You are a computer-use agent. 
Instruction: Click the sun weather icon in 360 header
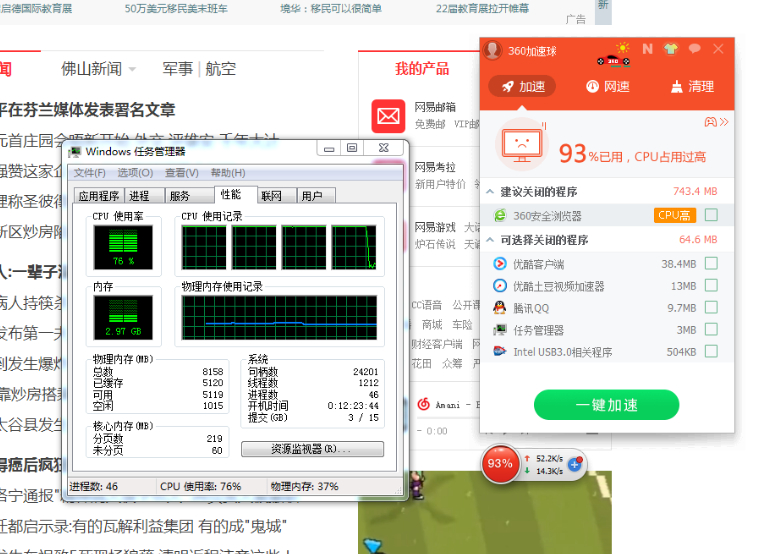click(x=623, y=48)
